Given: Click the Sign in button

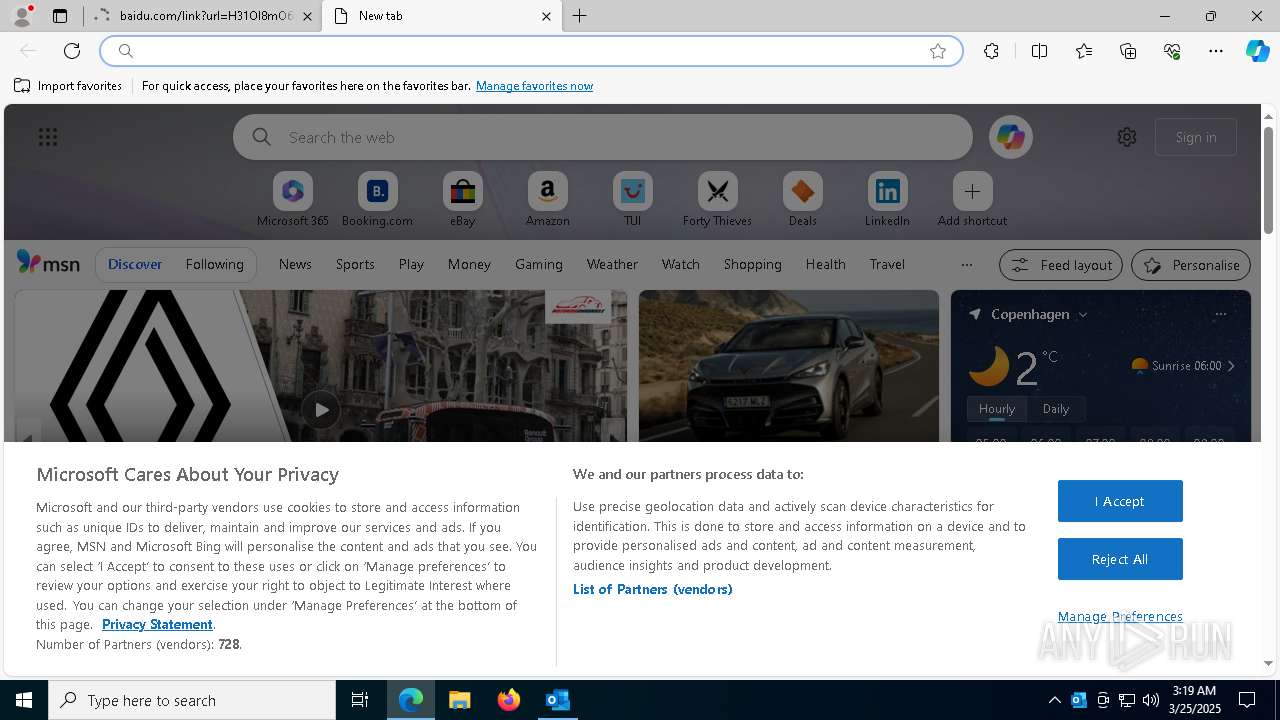Looking at the screenshot, I should click(x=1196, y=137).
